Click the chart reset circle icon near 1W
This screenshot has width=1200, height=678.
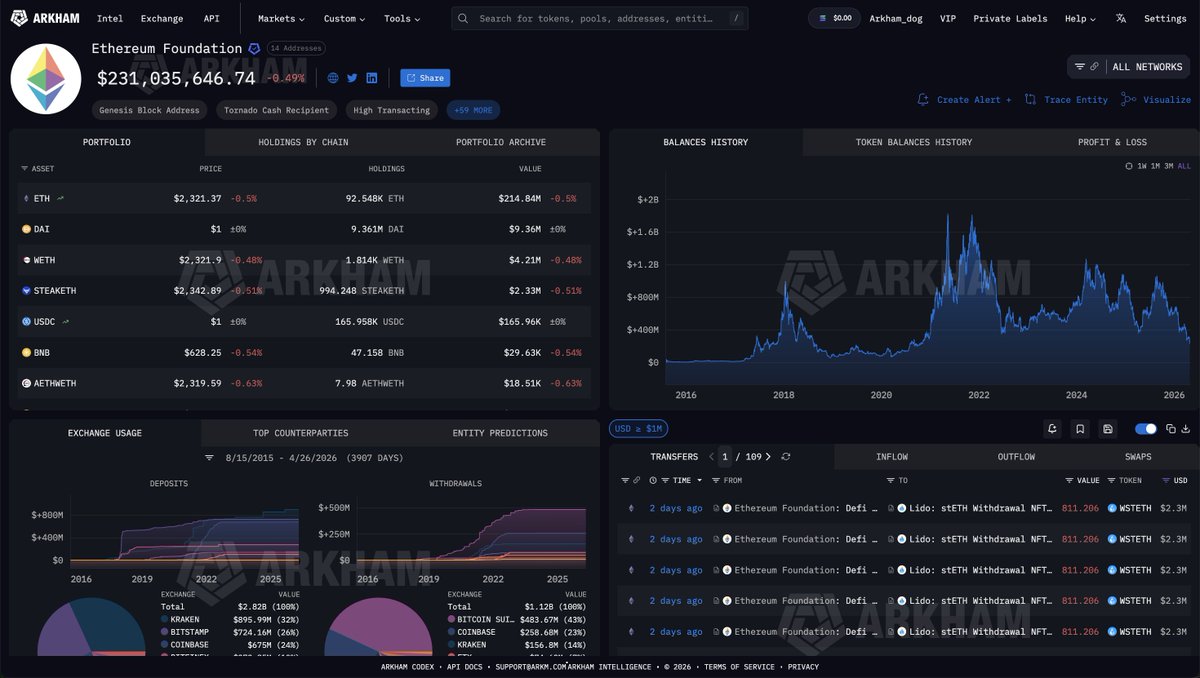[x=1129, y=166]
